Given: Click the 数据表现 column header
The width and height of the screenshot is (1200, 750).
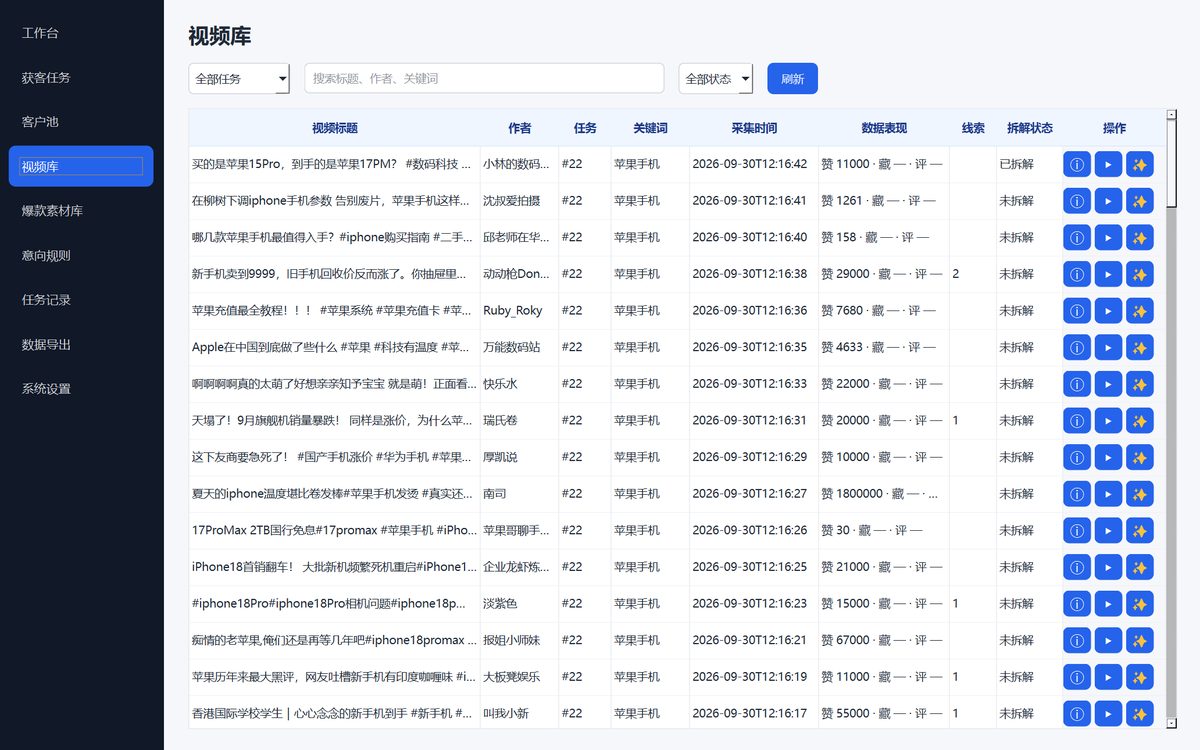Looking at the screenshot, I should 884,128.
